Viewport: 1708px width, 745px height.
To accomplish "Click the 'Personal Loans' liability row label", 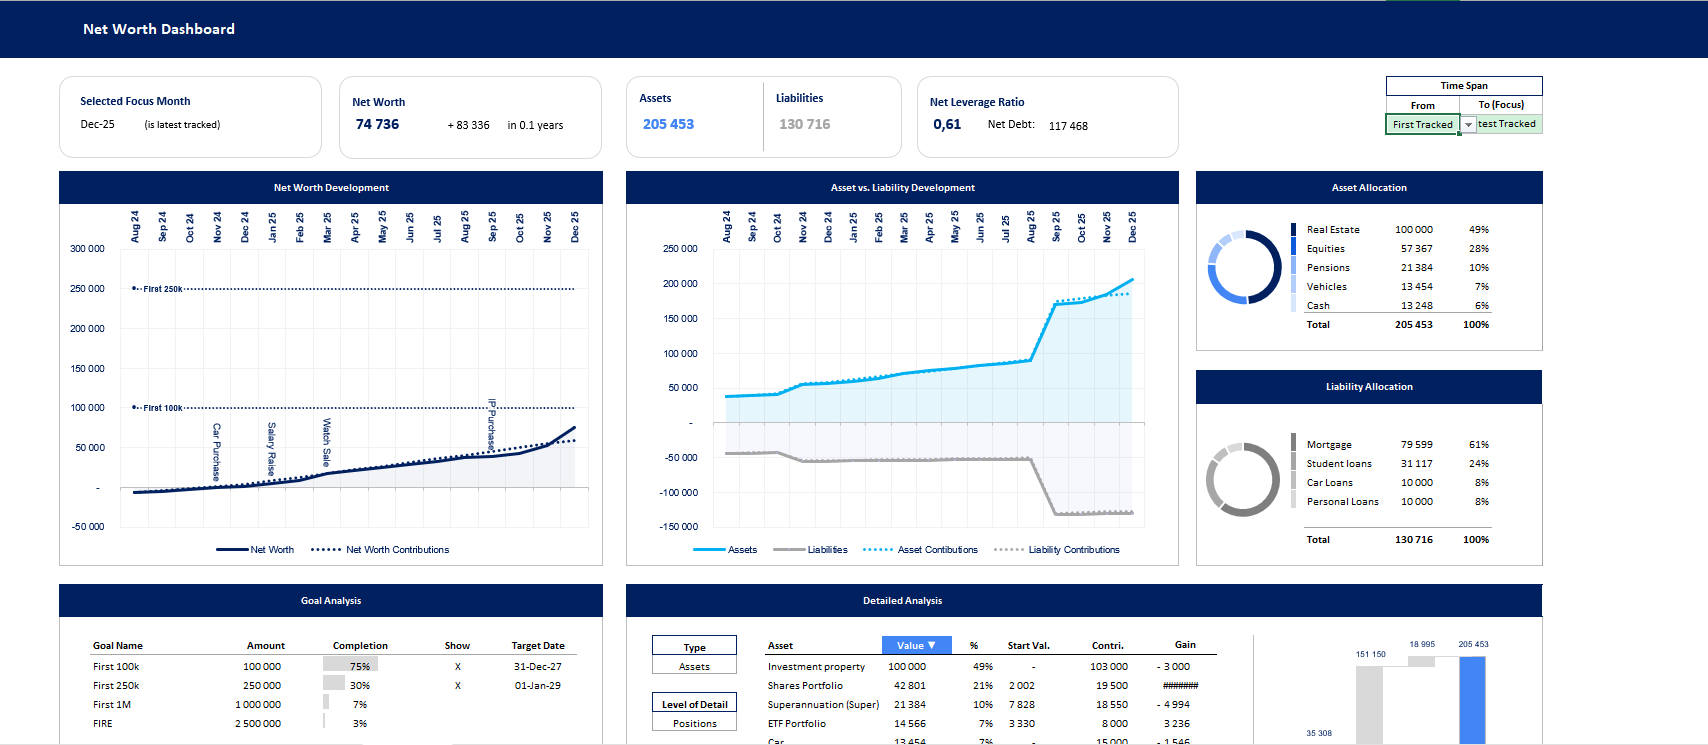I will 1342,501.
